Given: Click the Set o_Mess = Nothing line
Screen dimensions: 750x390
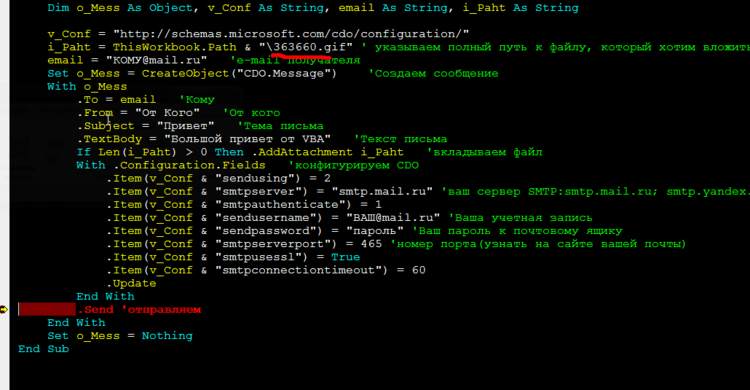Looking at the screenshot, I should [120, 336].
